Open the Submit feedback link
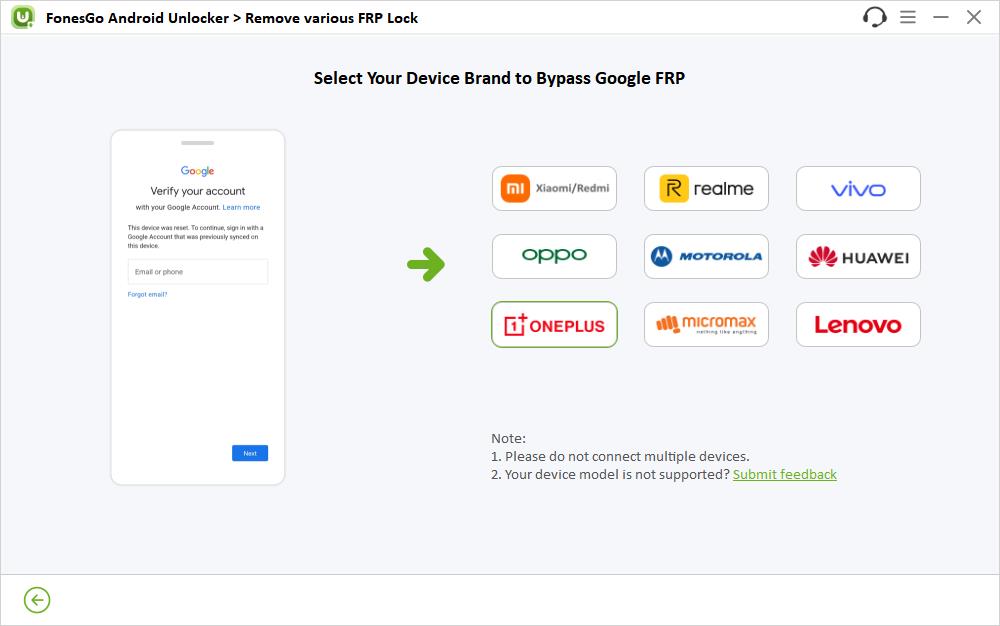 tap(784, 474)
